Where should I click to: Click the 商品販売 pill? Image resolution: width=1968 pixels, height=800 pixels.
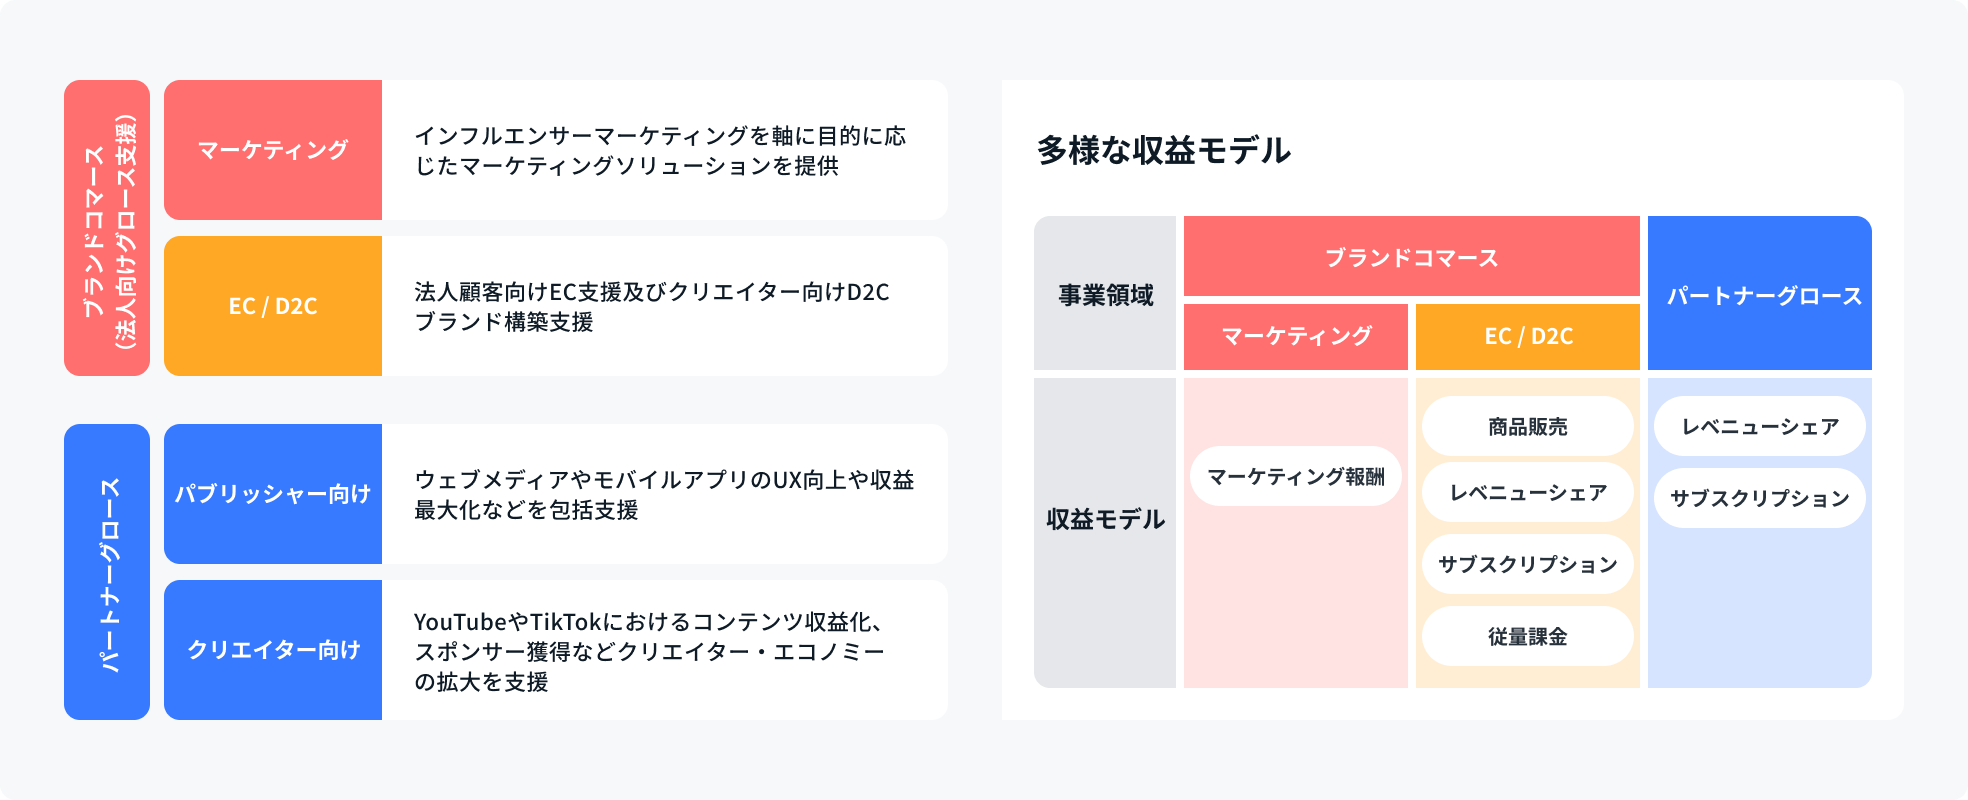[1527, 426]
